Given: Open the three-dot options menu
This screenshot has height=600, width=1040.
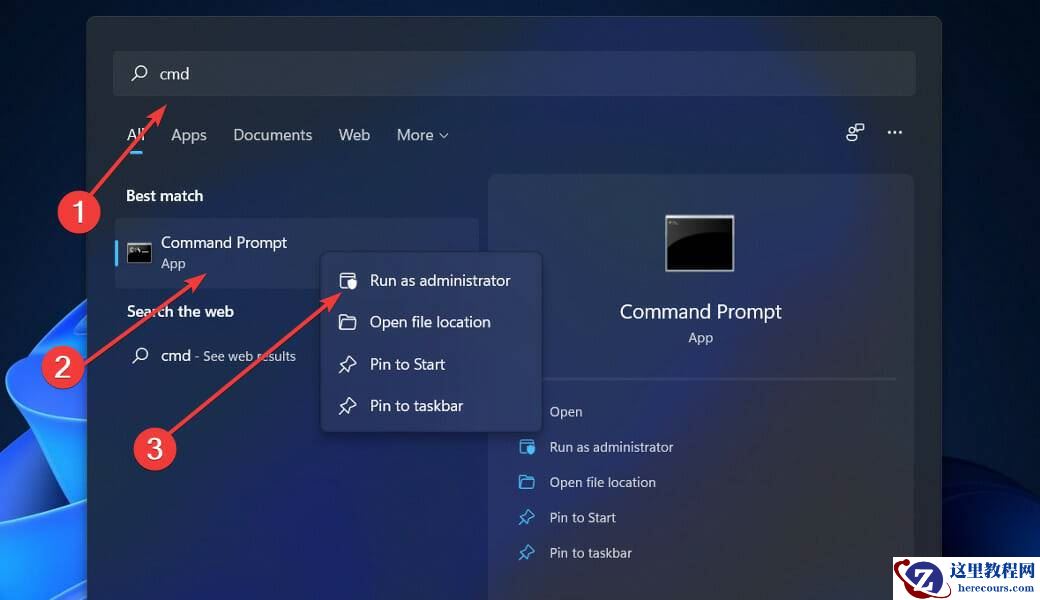Looking at the screenshot, I should [895, 133].
